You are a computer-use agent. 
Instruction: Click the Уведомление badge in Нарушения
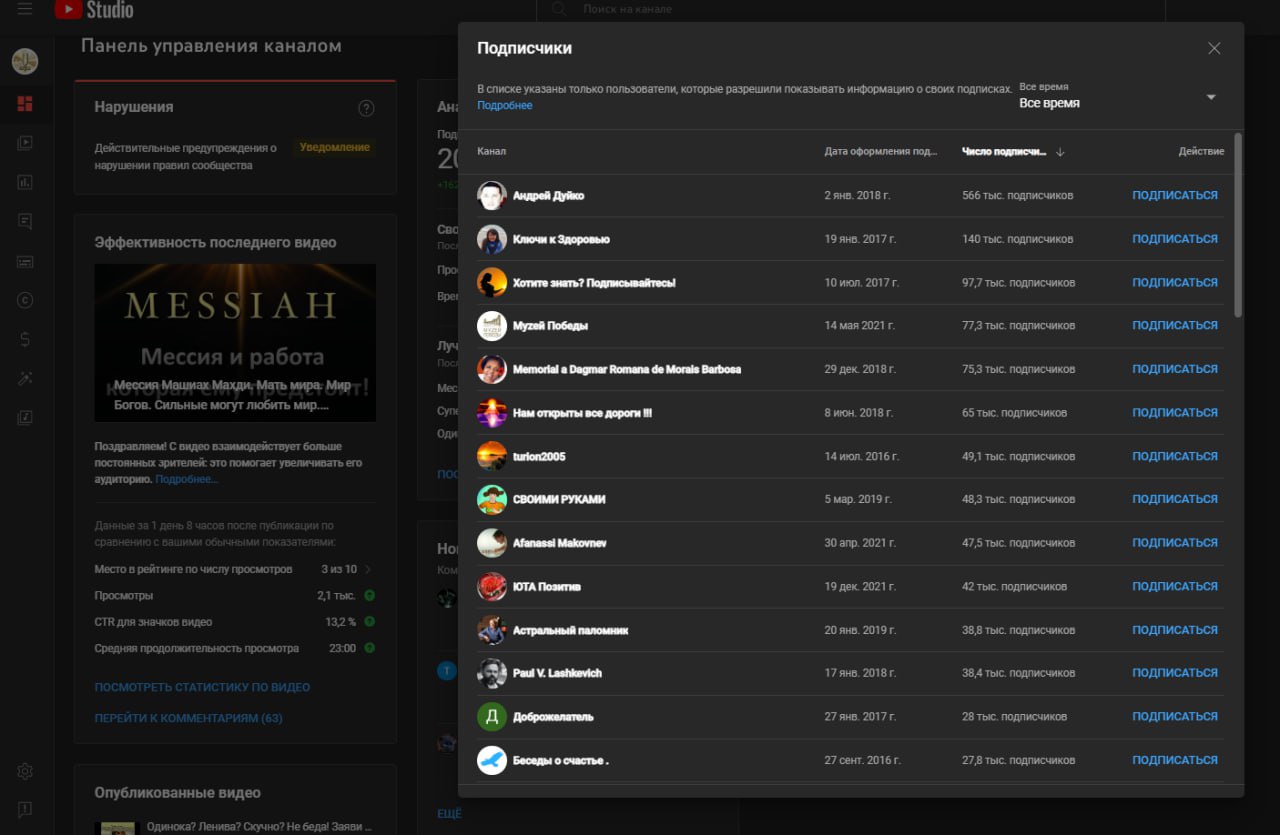(x=335, y=147)
